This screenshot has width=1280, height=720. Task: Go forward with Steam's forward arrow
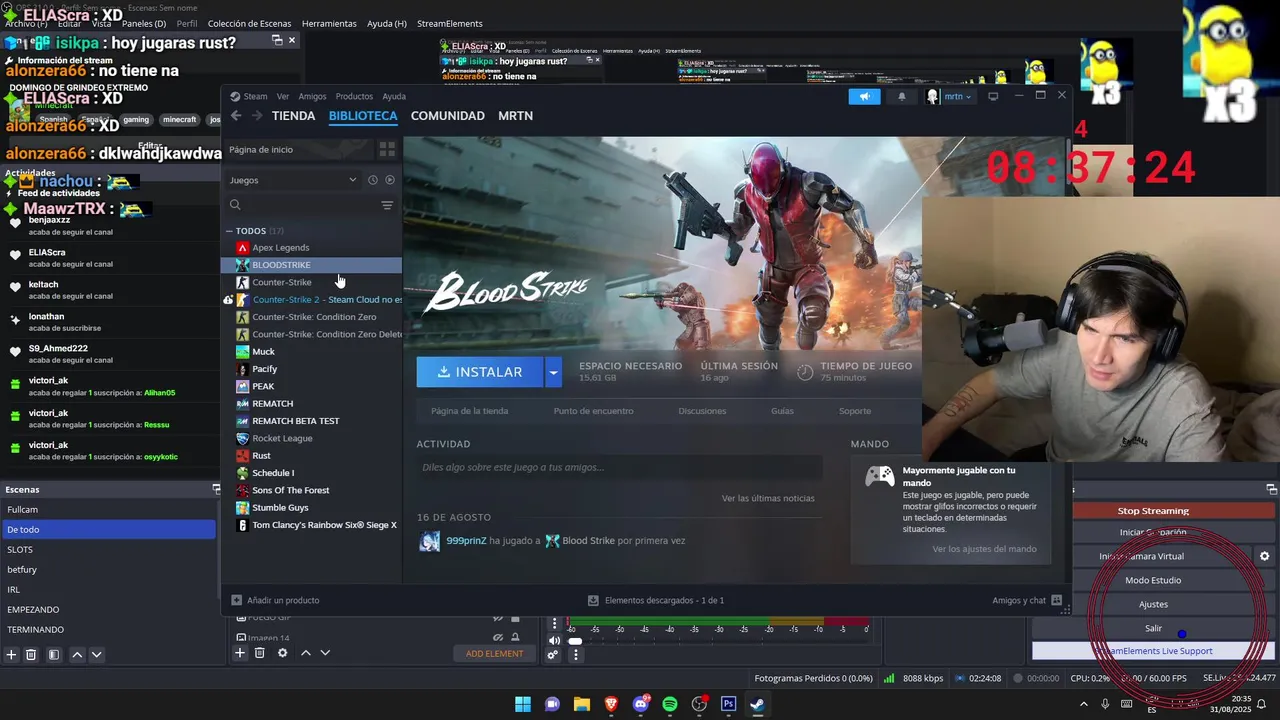pyautogui.click(x=257, y=116)
